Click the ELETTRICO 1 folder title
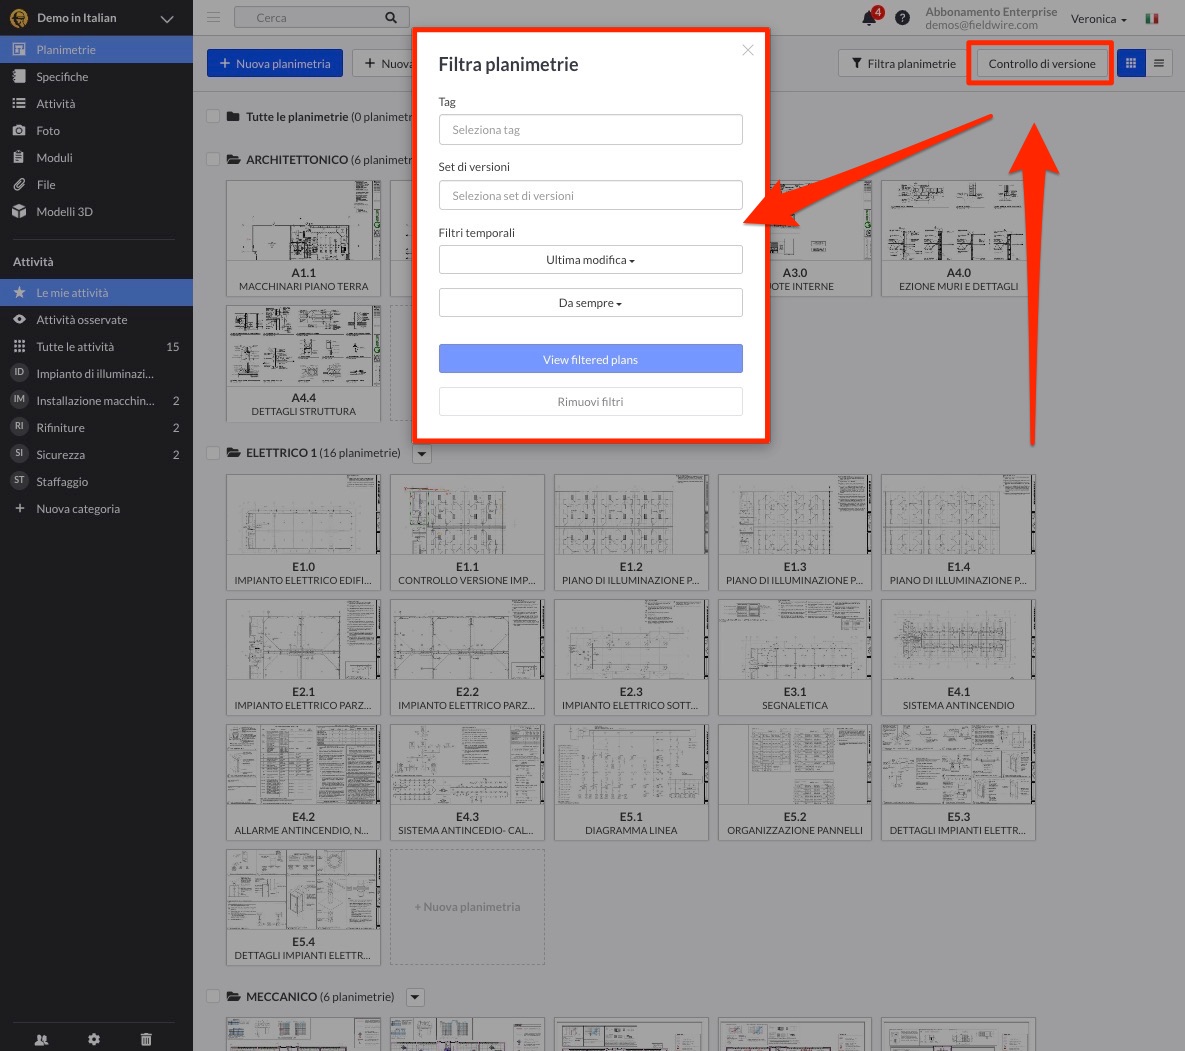The height and width of the screenshot is (1051, 1185). [x=281, y=453]
